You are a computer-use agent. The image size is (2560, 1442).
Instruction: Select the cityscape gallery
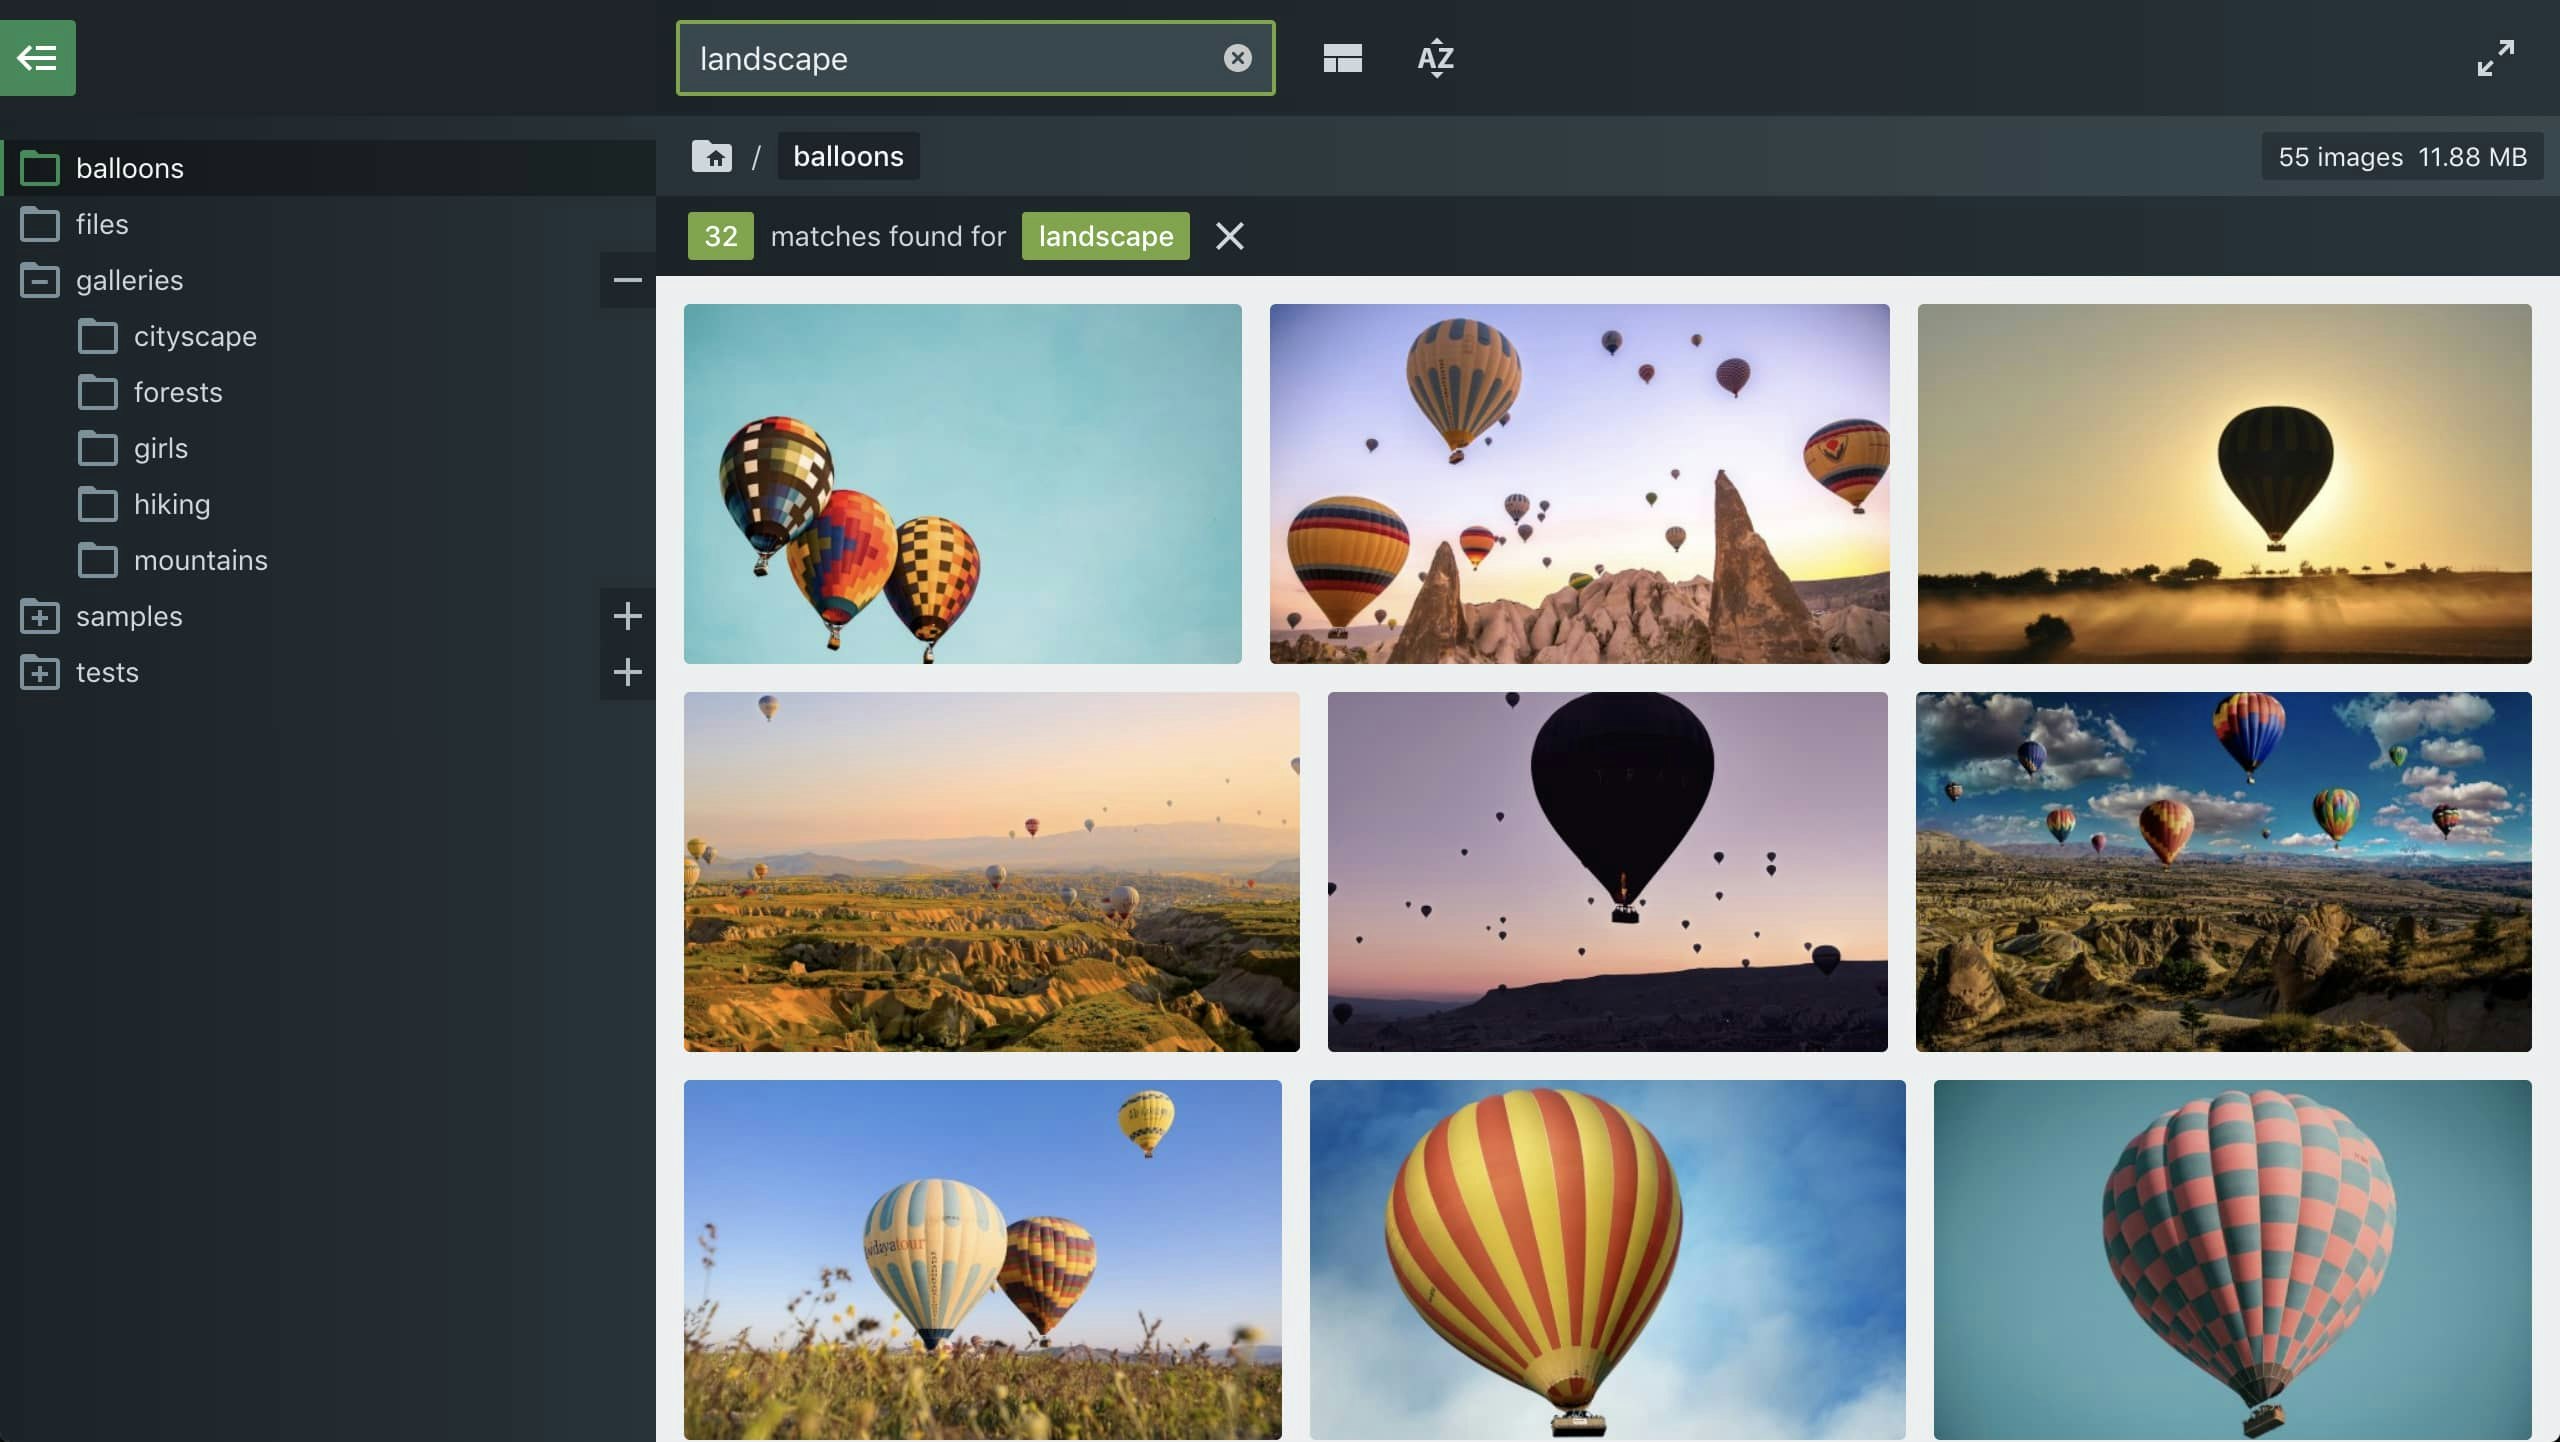[195, 336]
